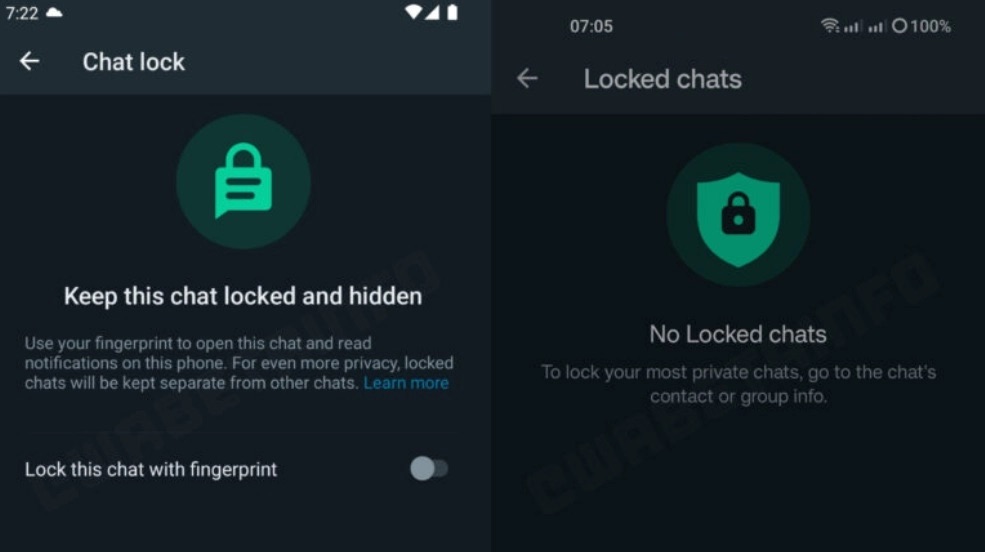
Task: Open the Learn more link
Action: (x=406, y=382)
